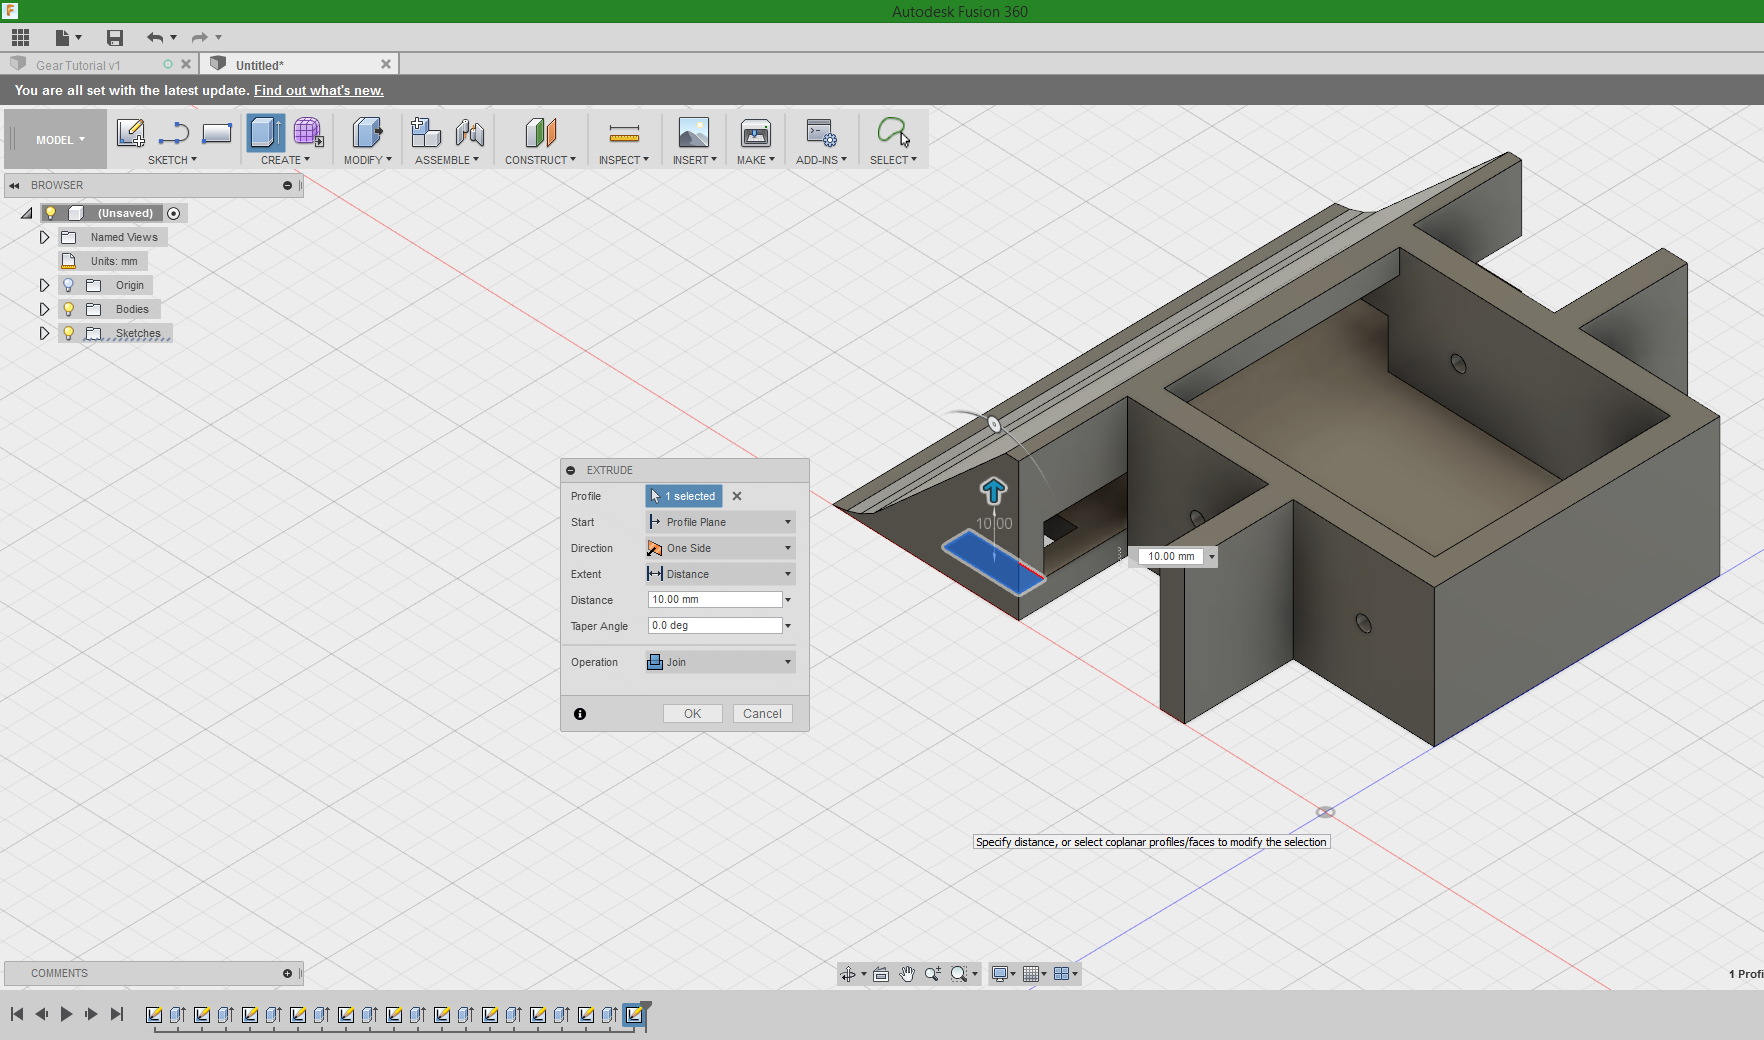This screenshot has height=1040, width=1764.
Task: Click the 3D Print icon in Make panel
Action: [x=755, y=132]
